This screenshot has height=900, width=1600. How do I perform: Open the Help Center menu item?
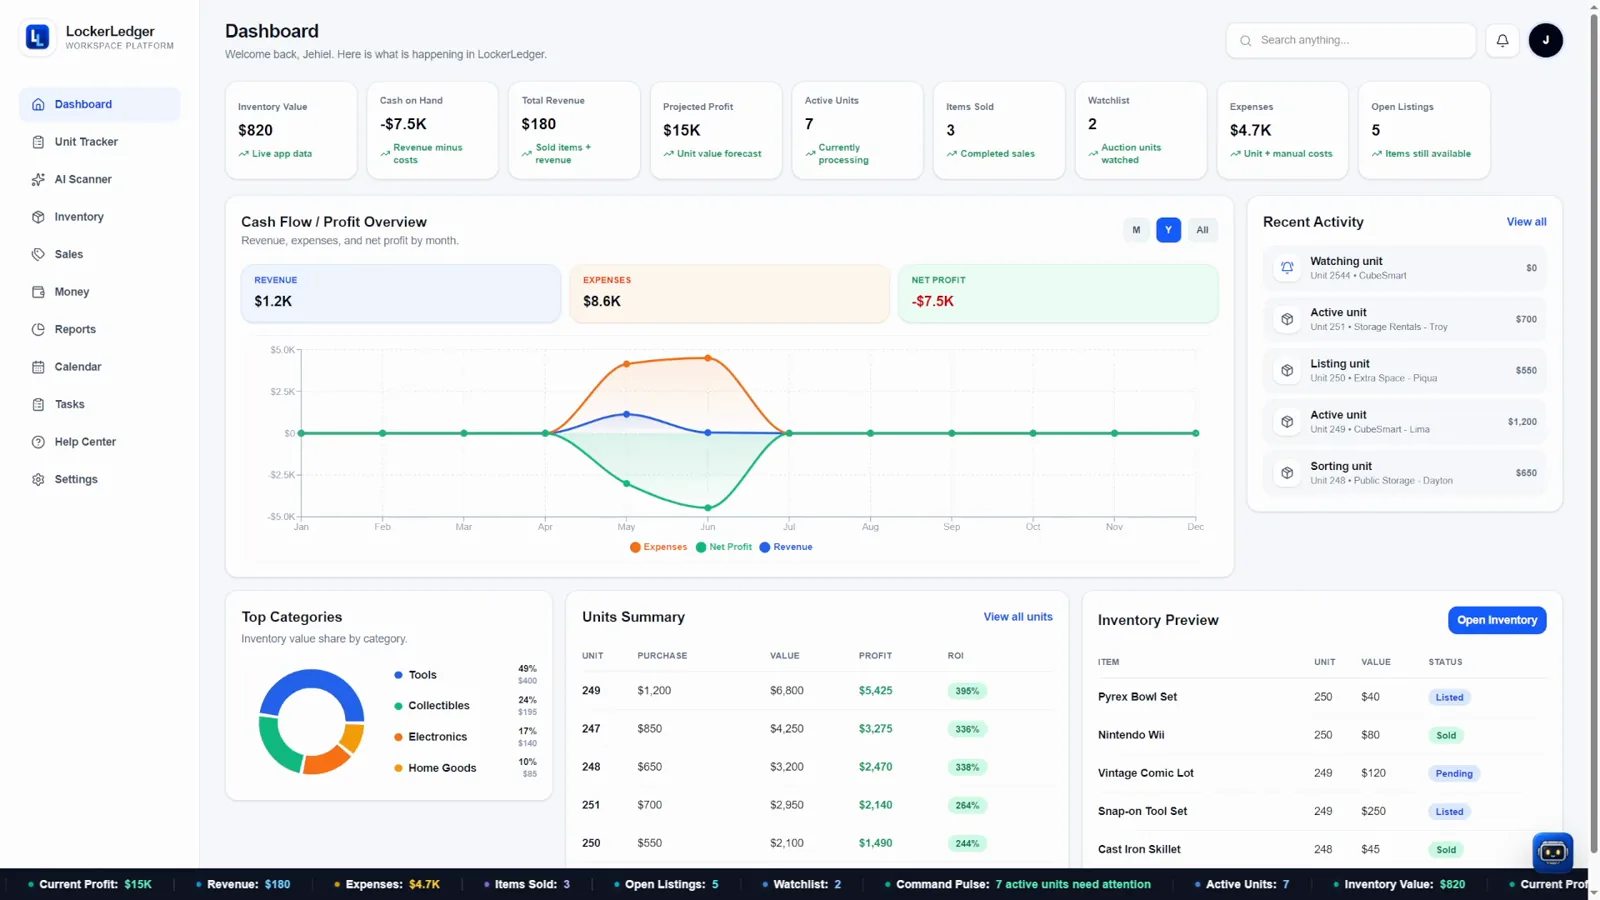click(99, 442)
